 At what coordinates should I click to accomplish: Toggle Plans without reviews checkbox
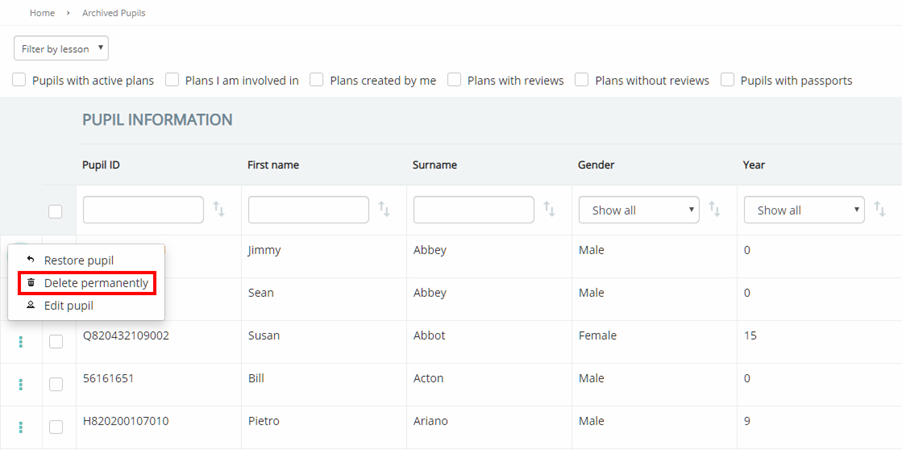[582, 80]
